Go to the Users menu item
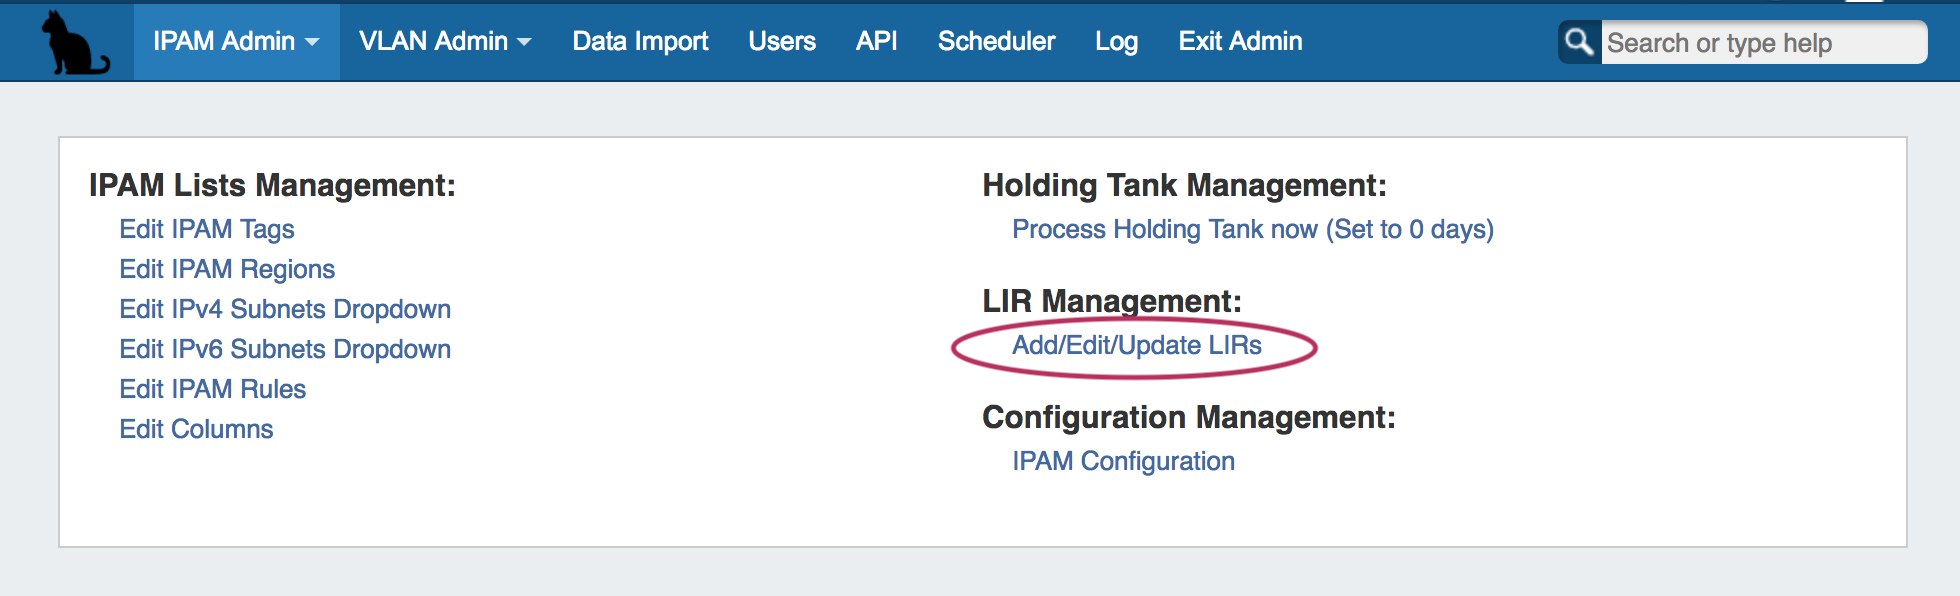This screenshot has width=1960, height=596. coord(782,41)
